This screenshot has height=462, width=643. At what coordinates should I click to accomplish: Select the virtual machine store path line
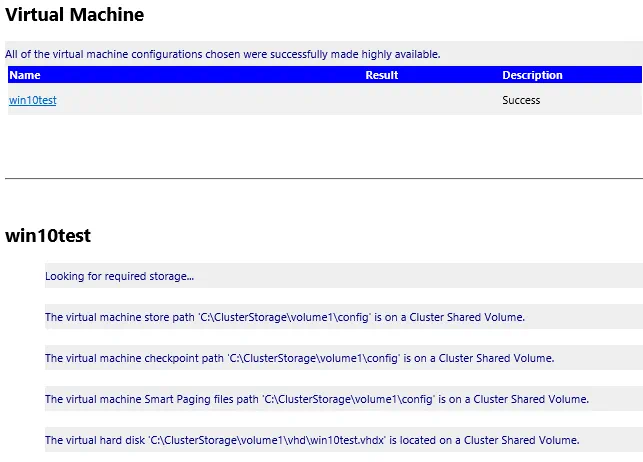pyautogui.click(x=285, y=317)
